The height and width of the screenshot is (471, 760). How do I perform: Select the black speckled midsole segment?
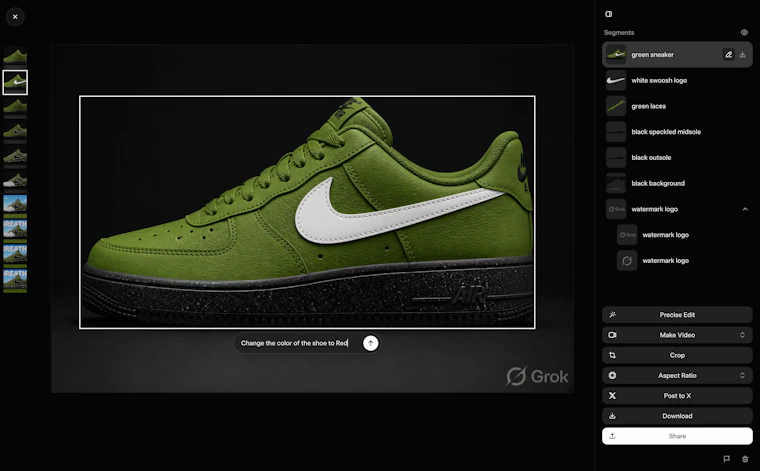(677, 132)
